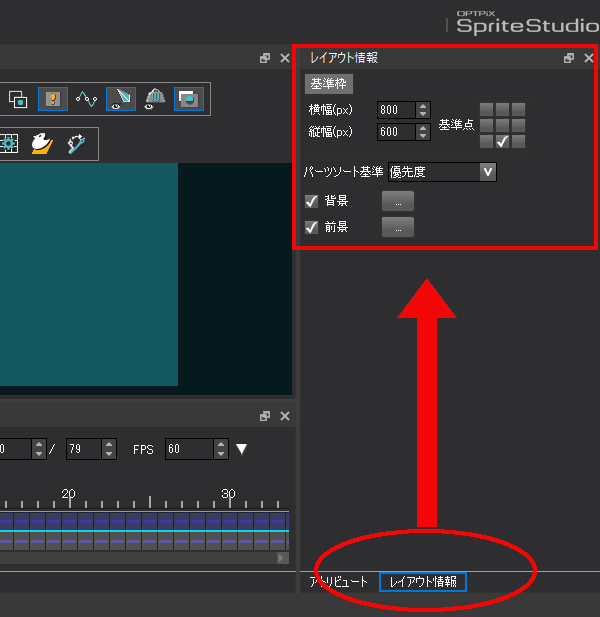Uncheck the 背景 checkbox
600x617 pixels.
(312, 201)
